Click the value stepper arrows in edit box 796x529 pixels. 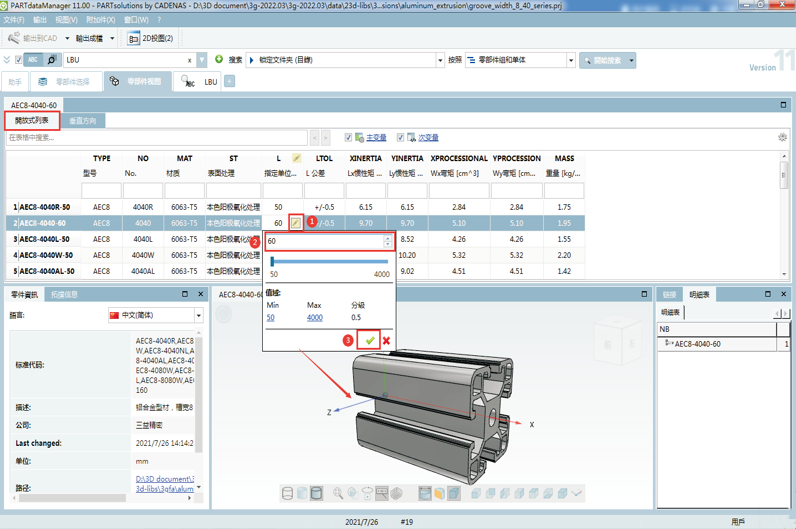pos(387,241)
